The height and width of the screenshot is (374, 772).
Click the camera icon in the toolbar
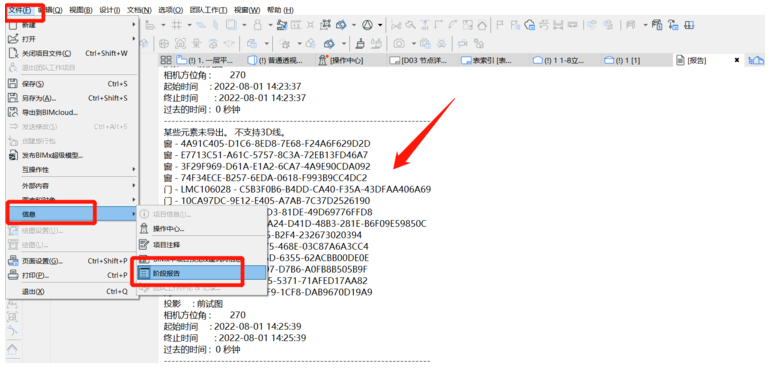pos(398,43)
